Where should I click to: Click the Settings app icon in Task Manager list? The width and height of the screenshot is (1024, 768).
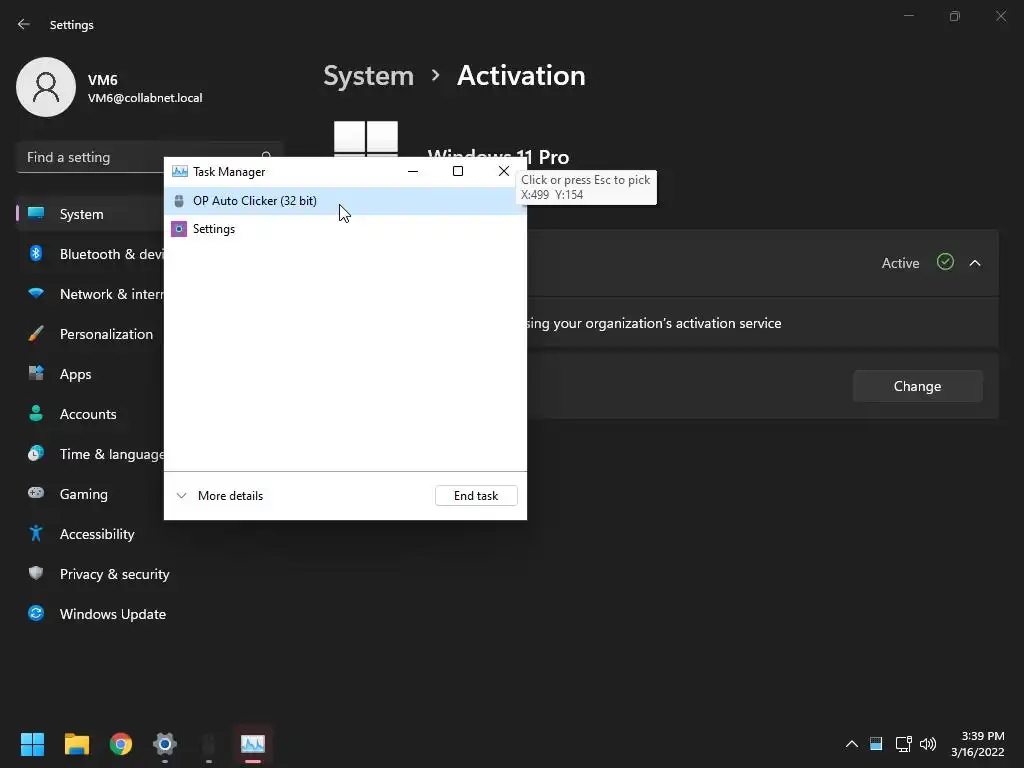[179, 229]
